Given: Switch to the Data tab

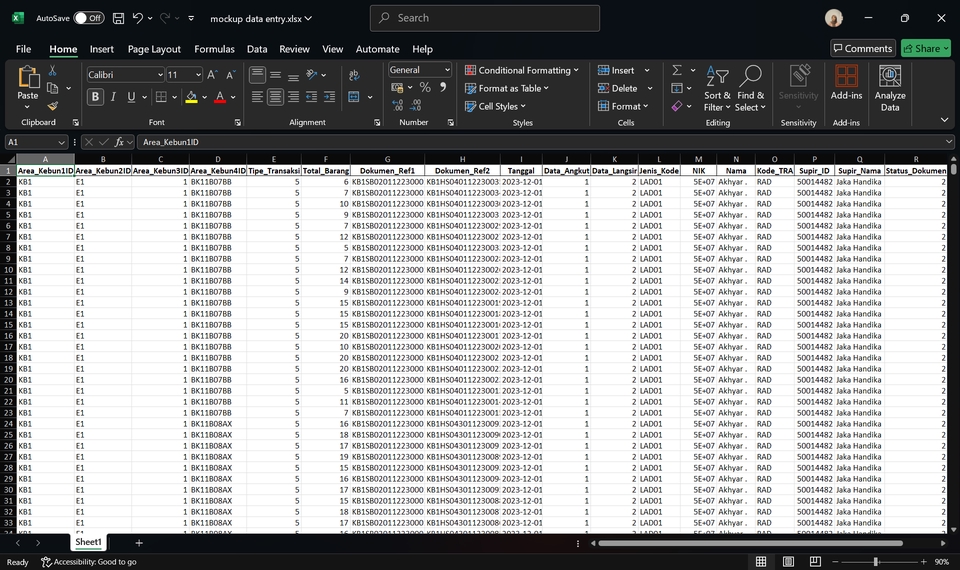Looking at the screenshot, I should click(257, 49).
